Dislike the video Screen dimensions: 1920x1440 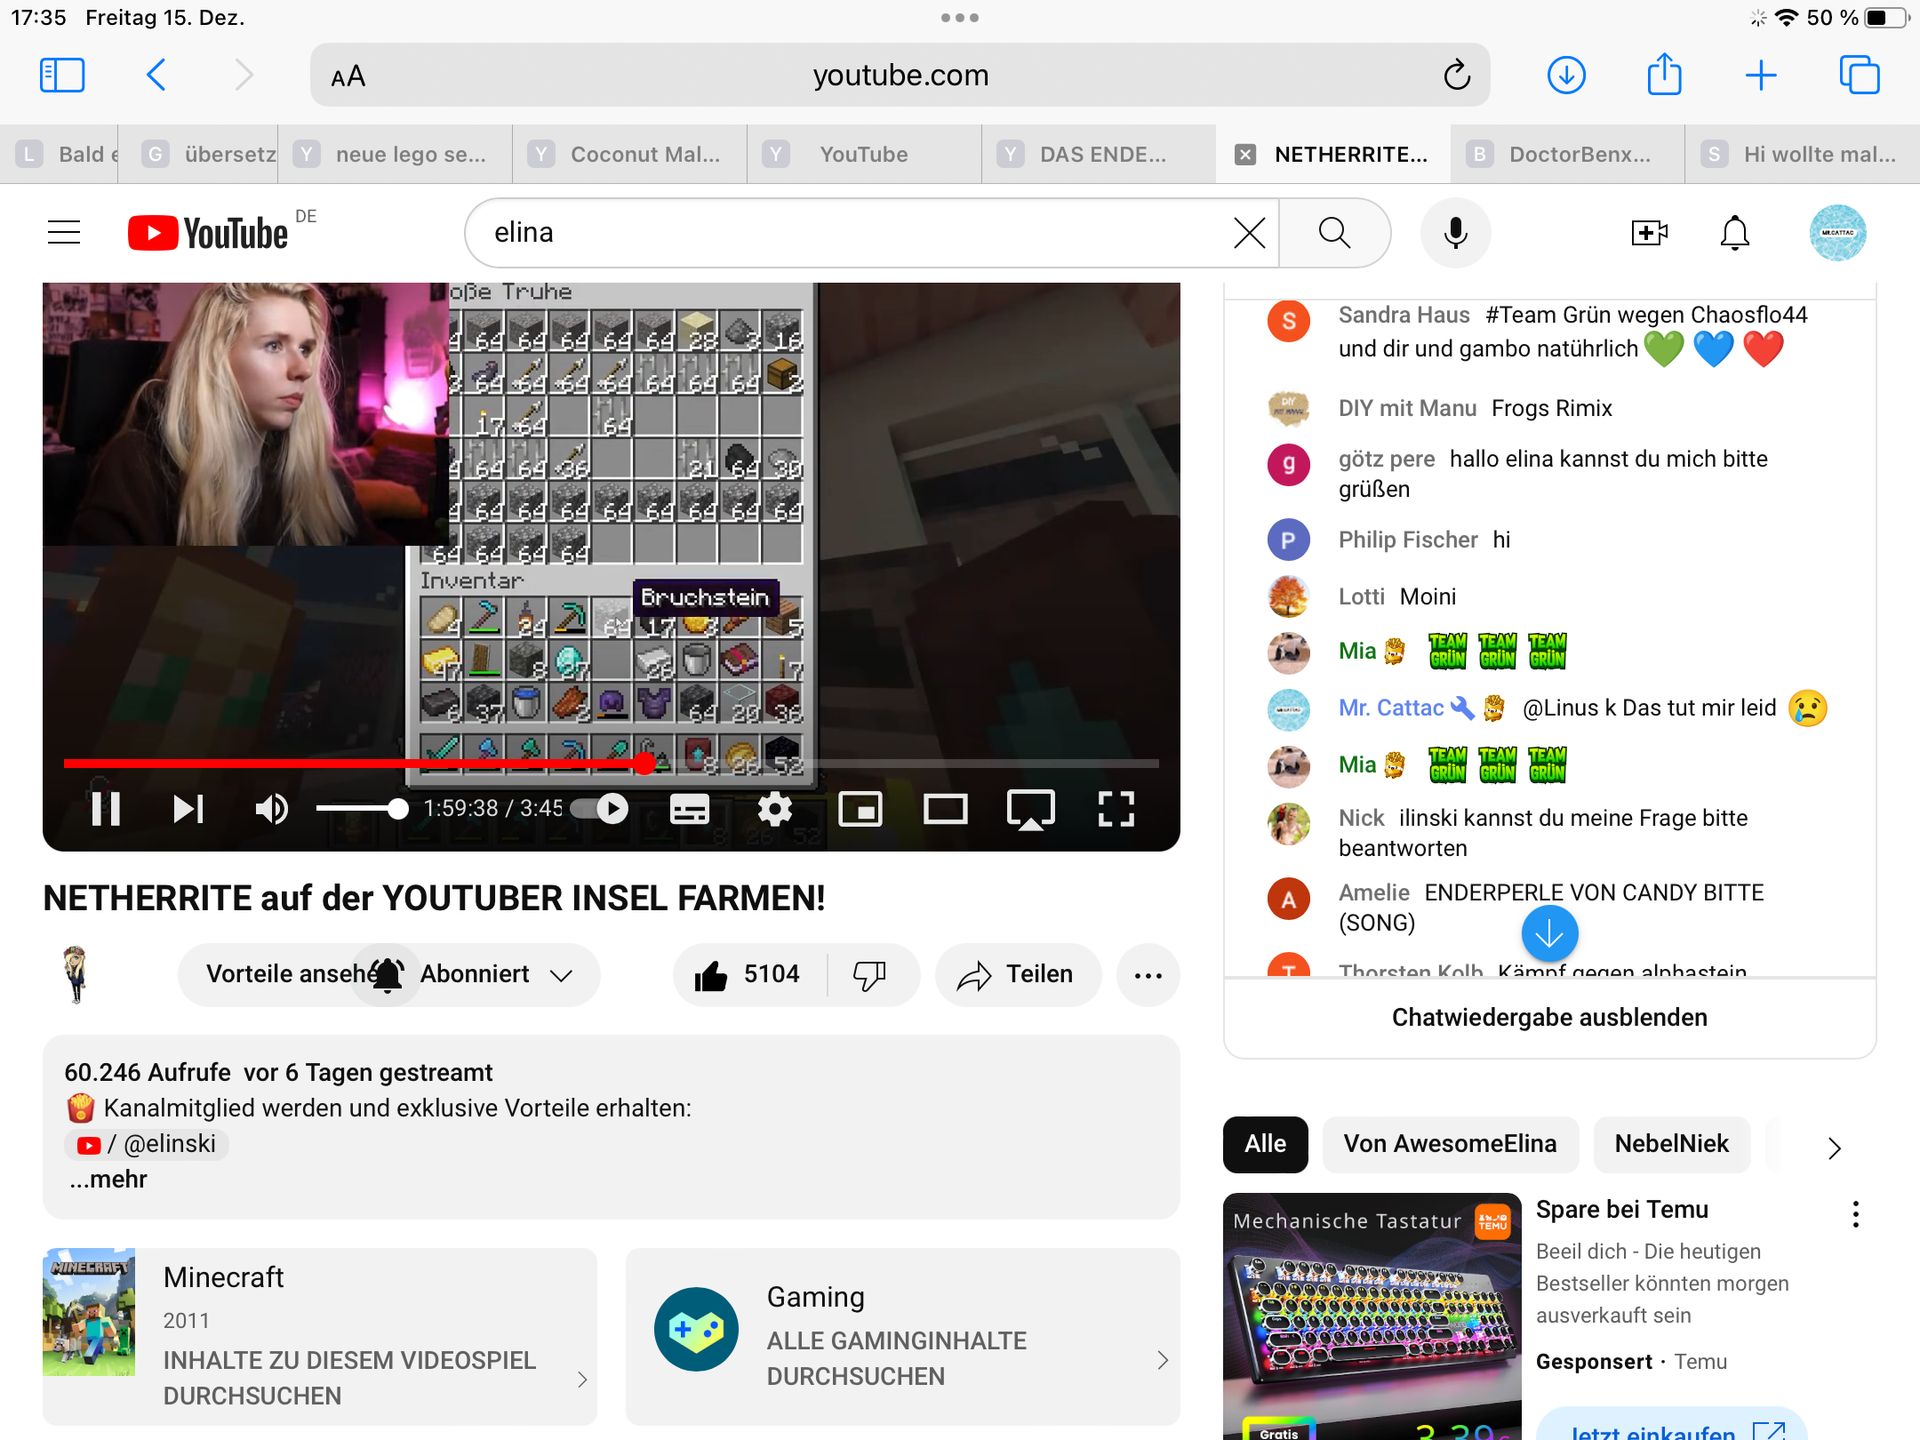[869, 975]
